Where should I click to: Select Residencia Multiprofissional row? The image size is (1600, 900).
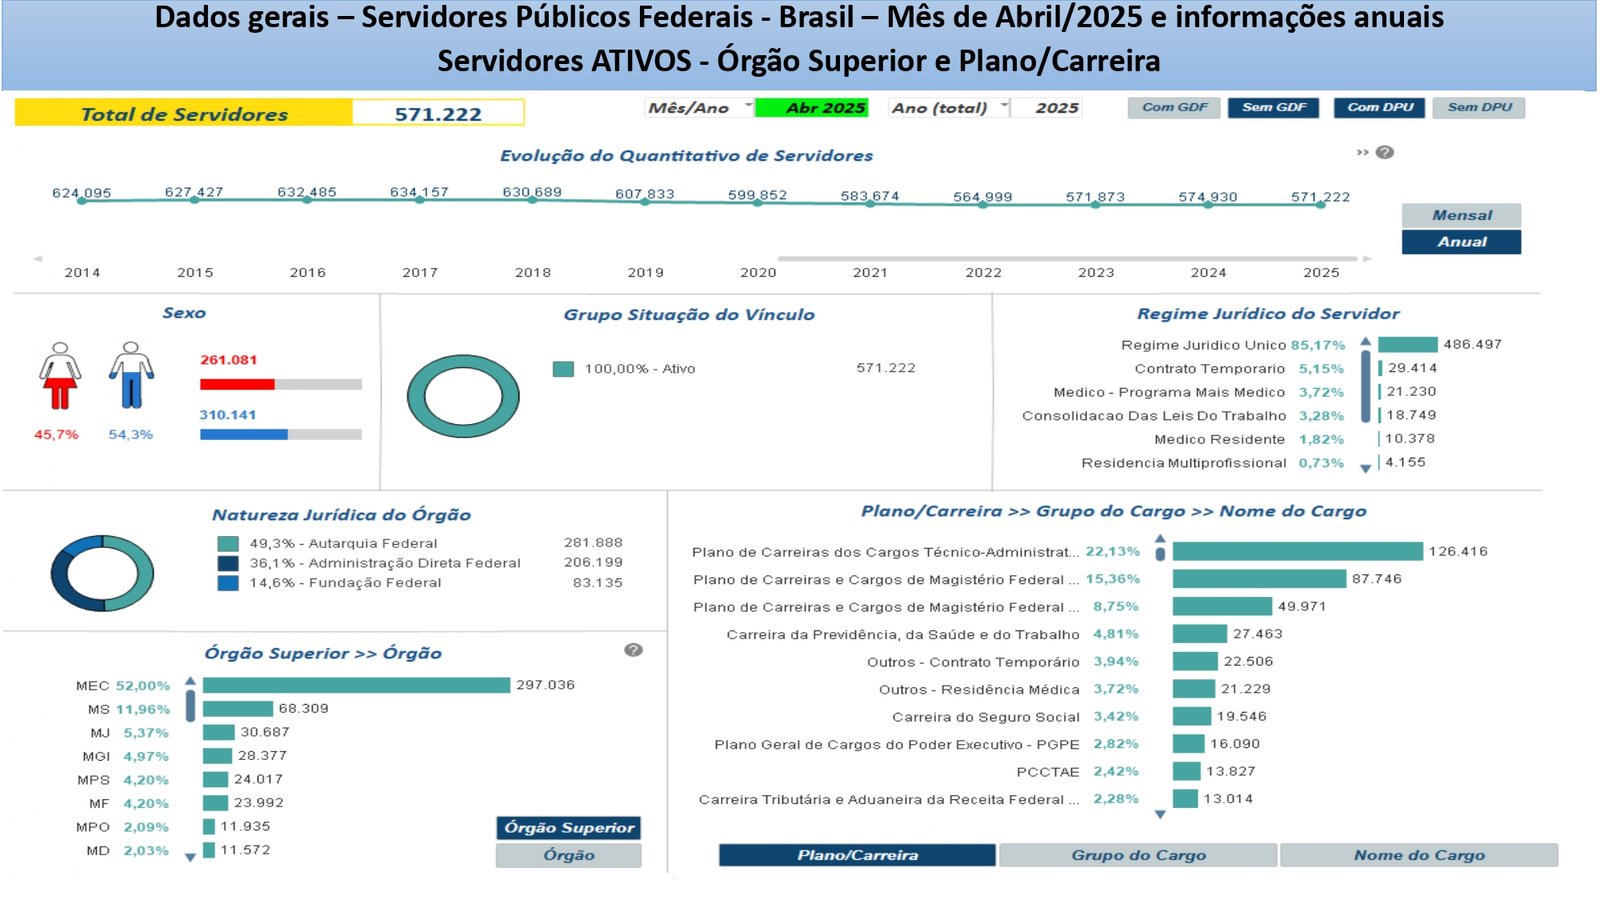[1254, 463]
